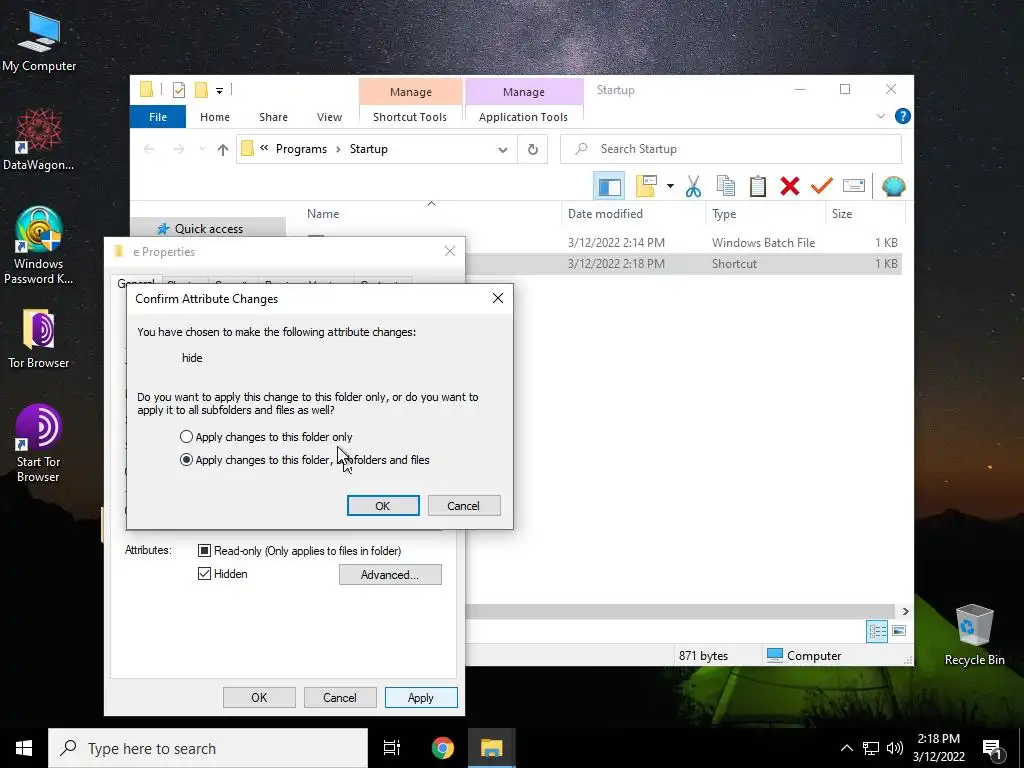
Task: Switch to Application Tools tab
Action: pos(523,117)
